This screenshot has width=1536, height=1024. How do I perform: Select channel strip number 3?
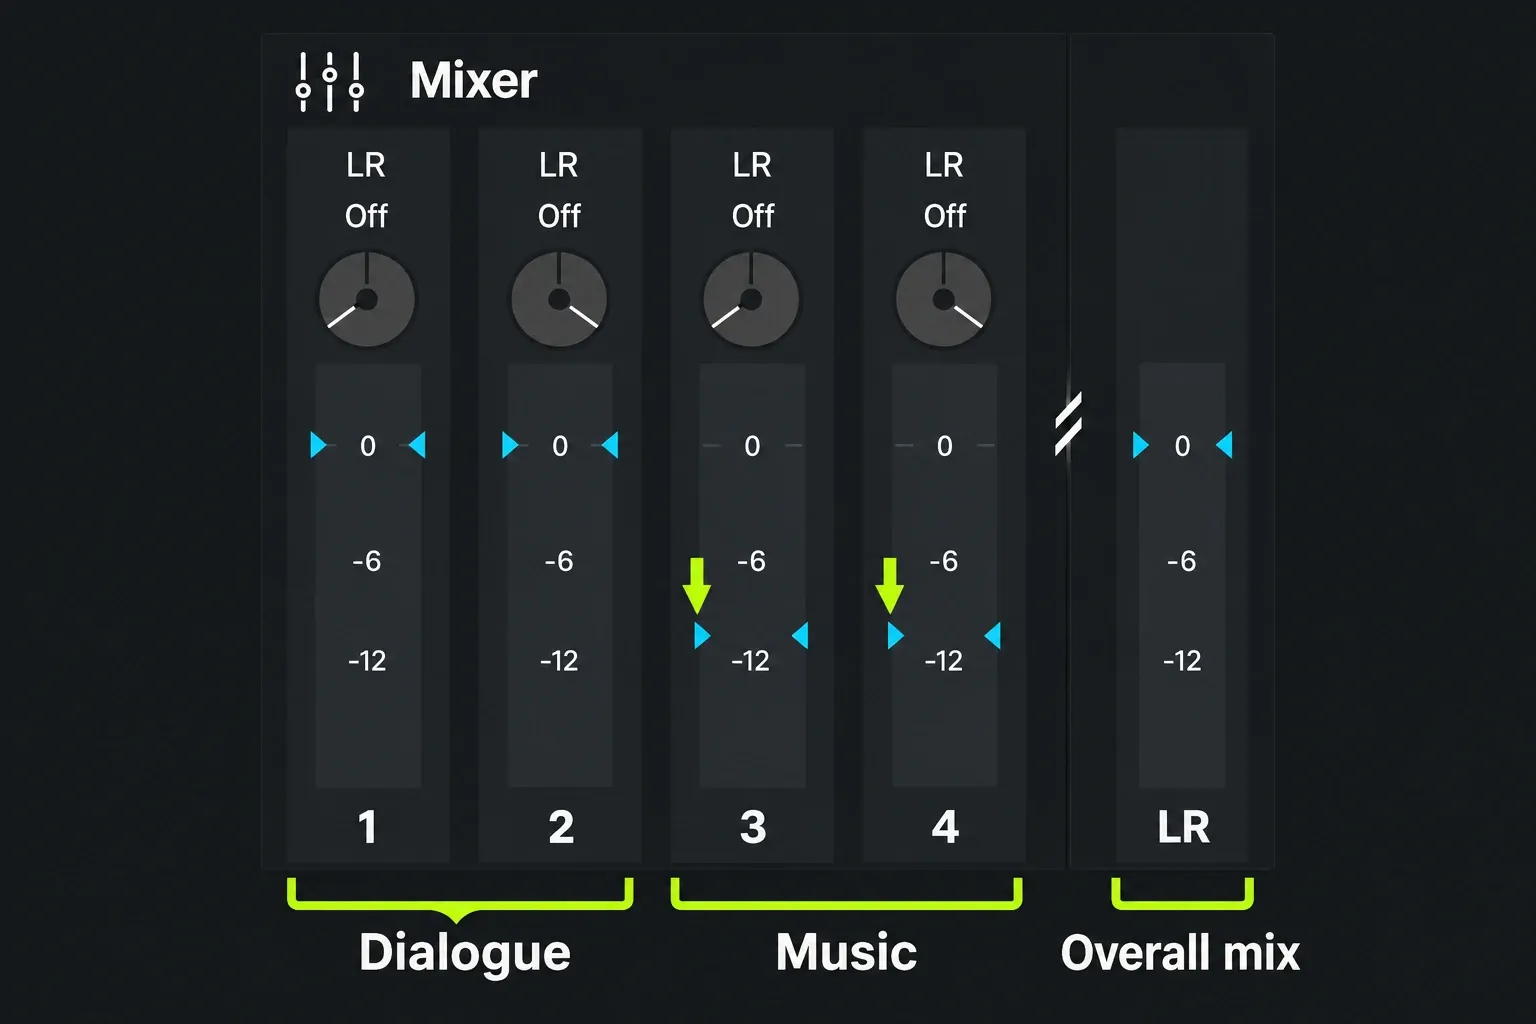pos(753,827)
